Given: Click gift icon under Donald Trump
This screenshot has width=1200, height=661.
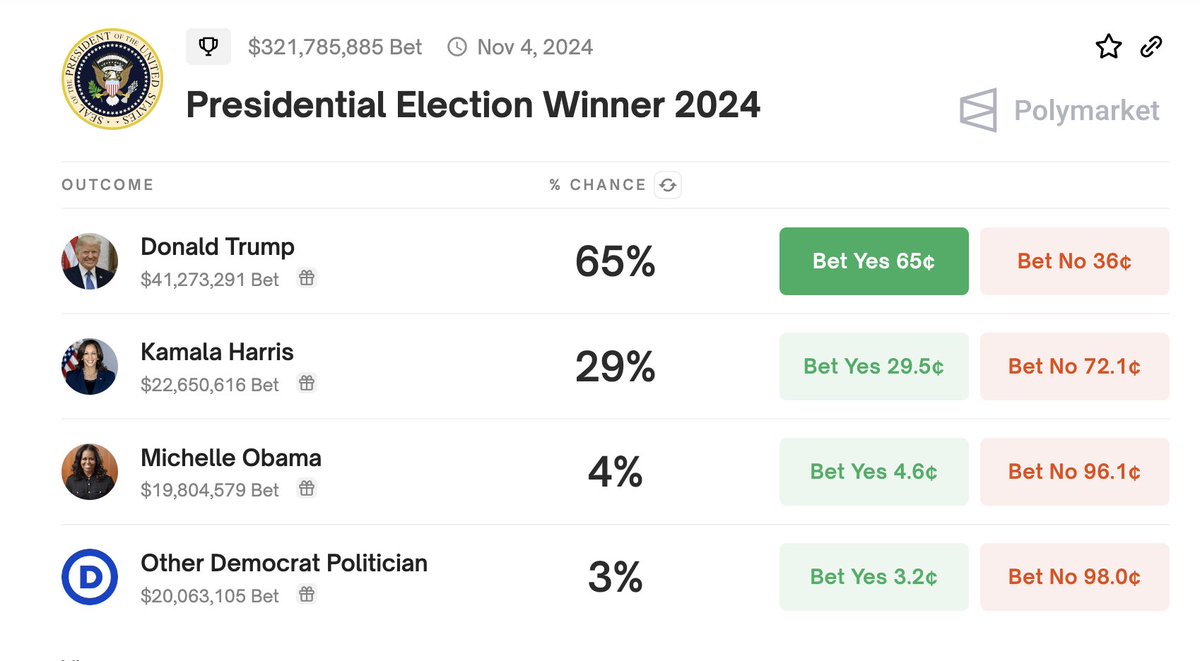Looking at the screenshot, I should (x=307, y=279).
